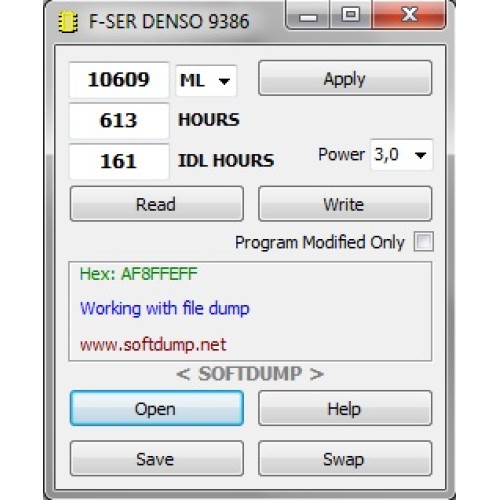Image resolution: width=500 pixels, height=500 pixels.
Task: Click the www.softdump.net link text
Action: click(x=153, y=345)
